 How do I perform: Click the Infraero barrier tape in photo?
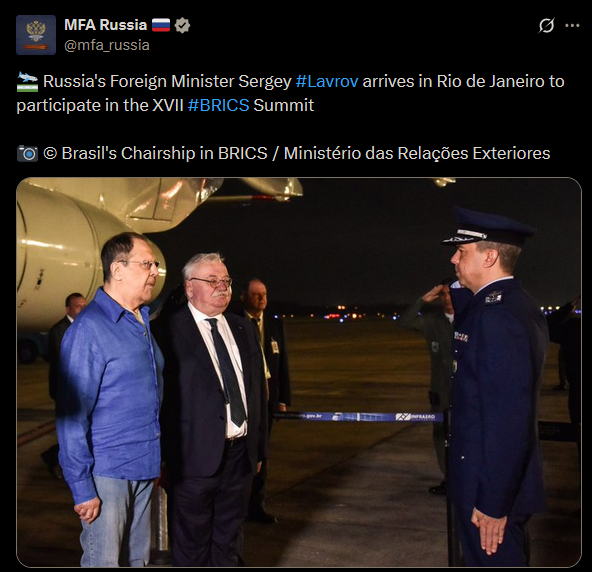359,417
